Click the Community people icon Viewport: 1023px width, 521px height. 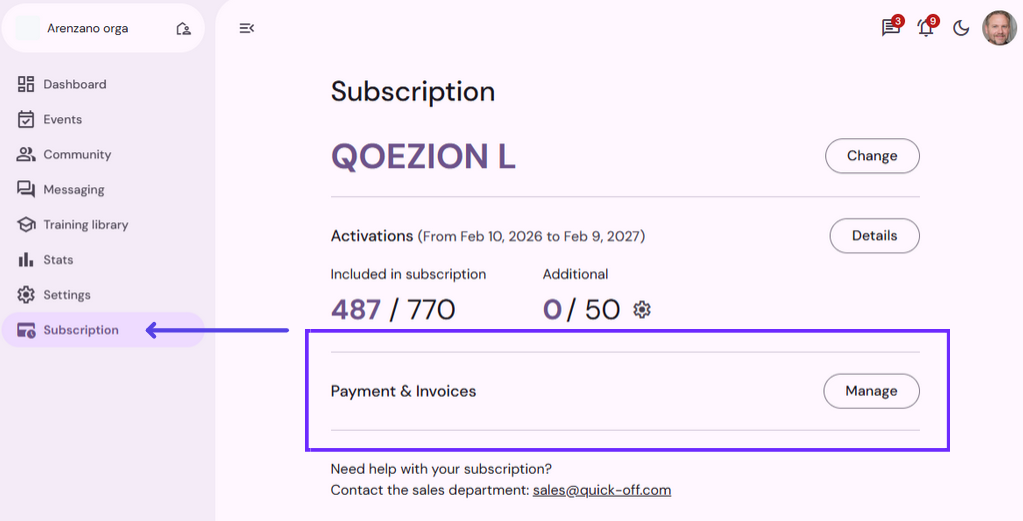click(26, 154)
